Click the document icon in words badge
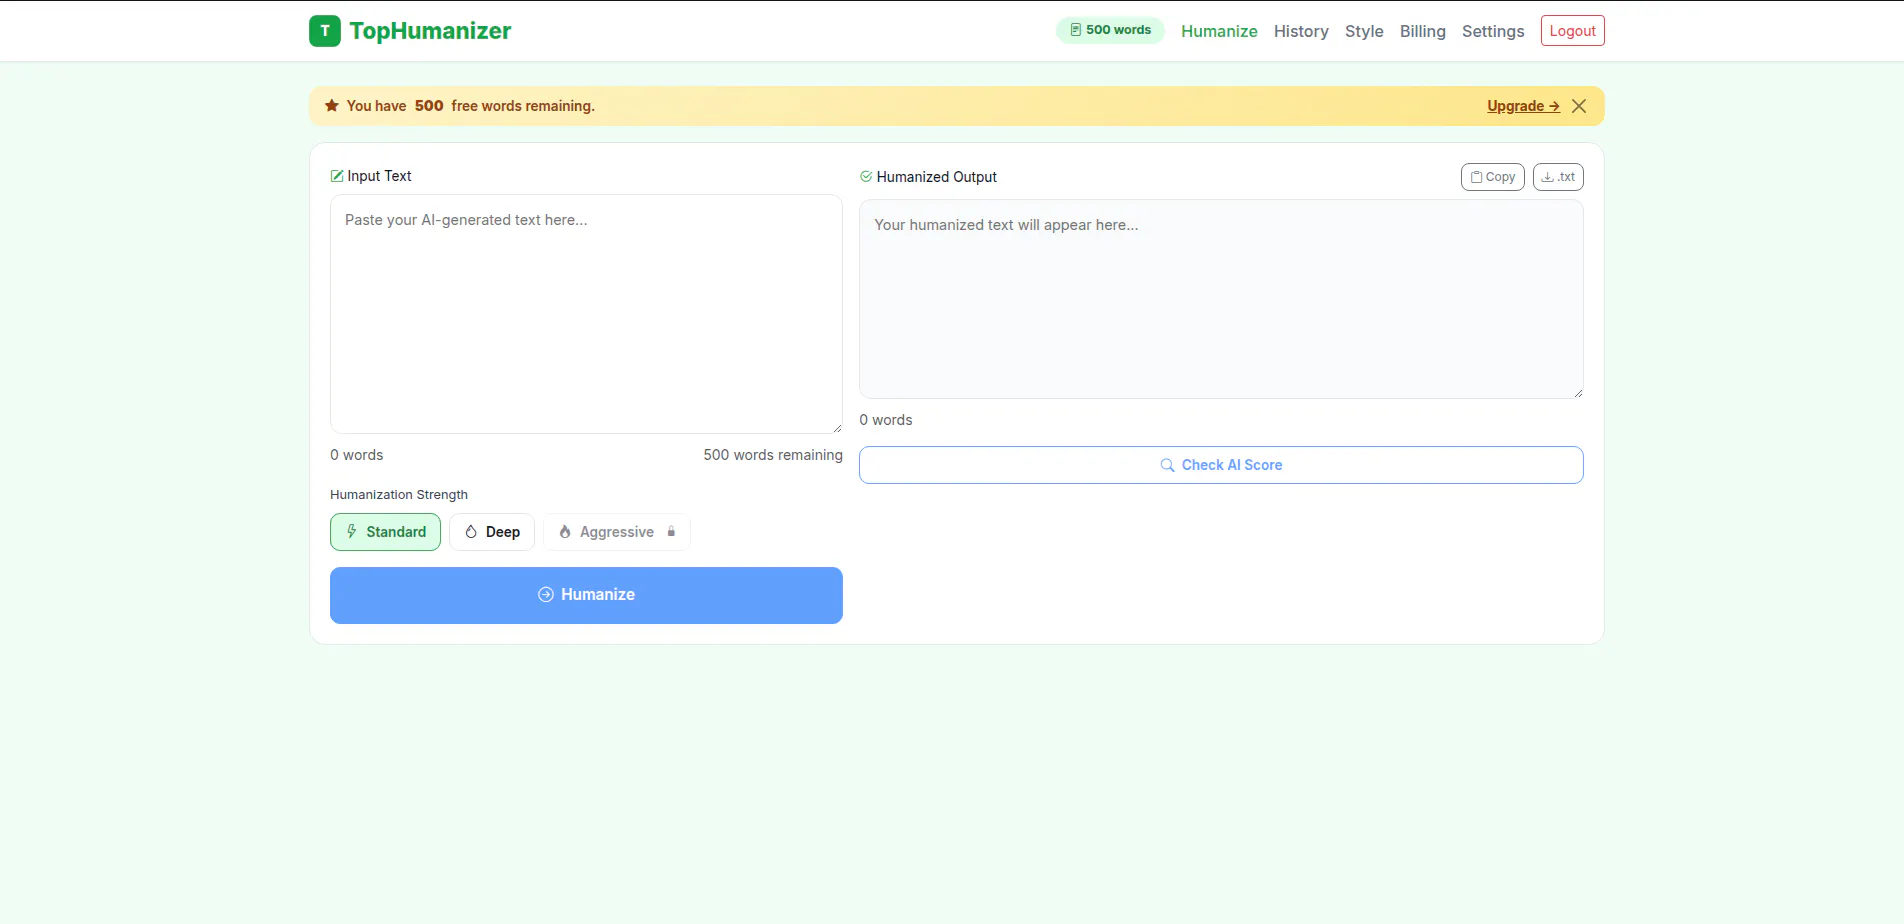The image size is (1904, 924). click(1076, 30)
